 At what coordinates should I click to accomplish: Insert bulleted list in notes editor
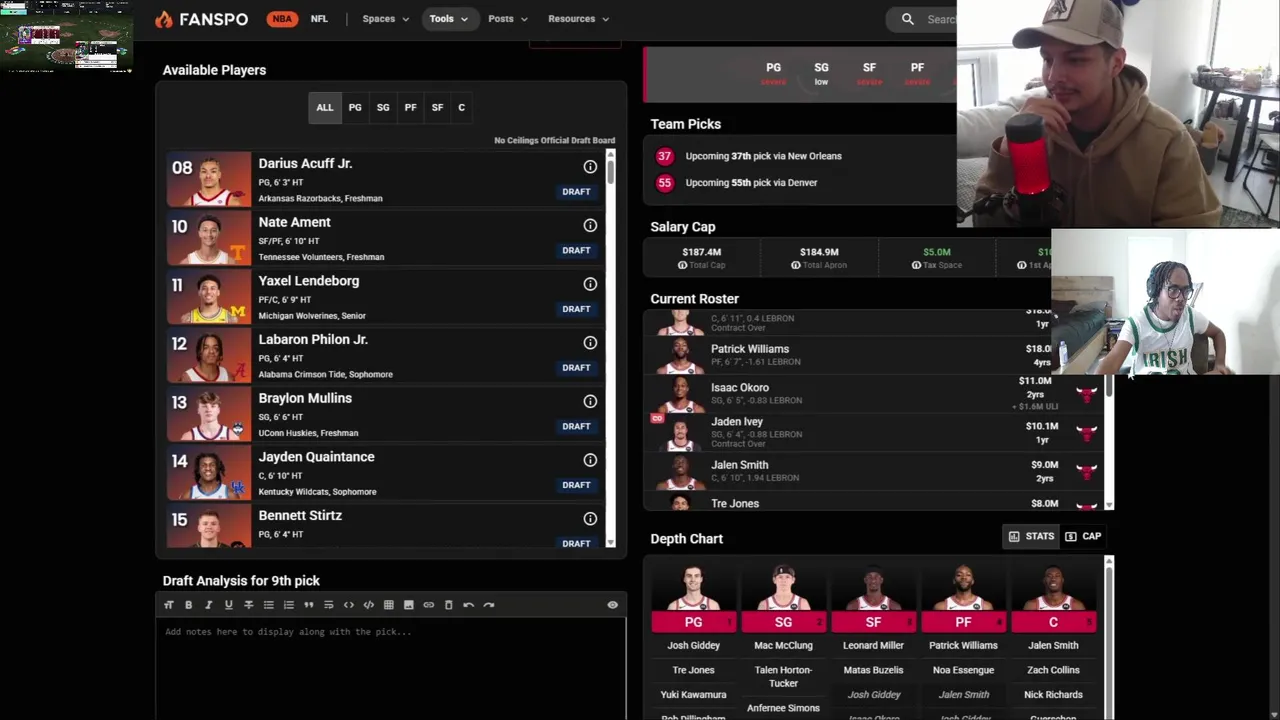pyautogui.click(x=268, y=605)
